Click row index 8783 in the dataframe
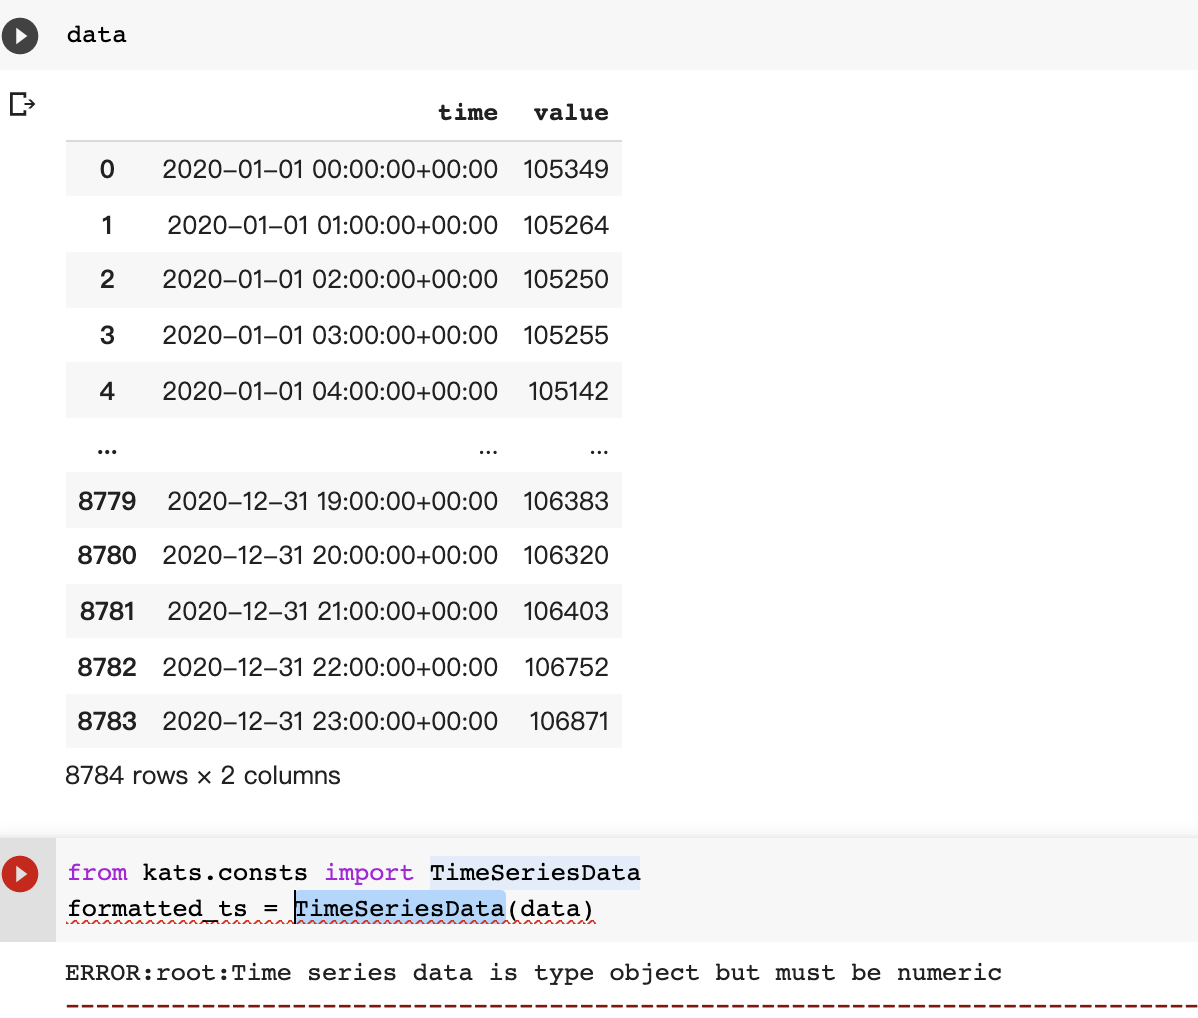This screenshot has height=1018, width=1198. (107, 720)
